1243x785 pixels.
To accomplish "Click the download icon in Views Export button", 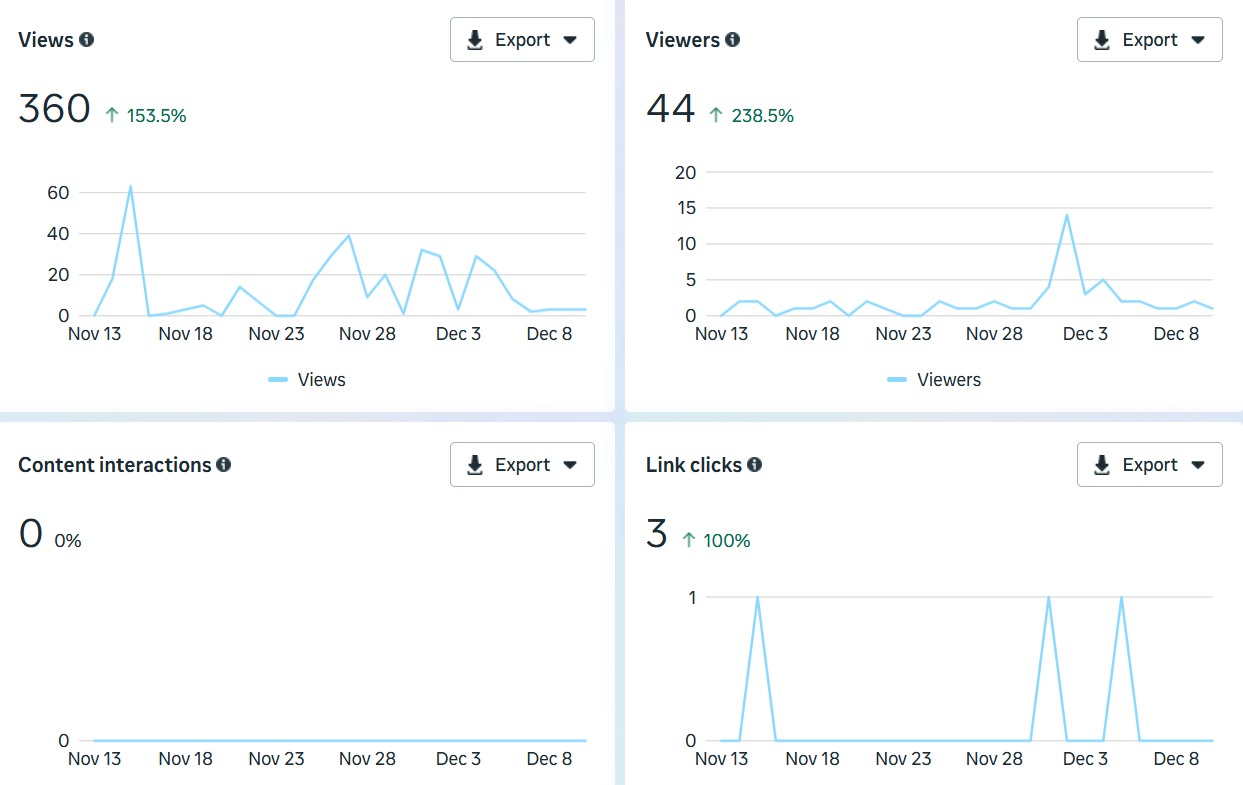I will click(475, 40).
